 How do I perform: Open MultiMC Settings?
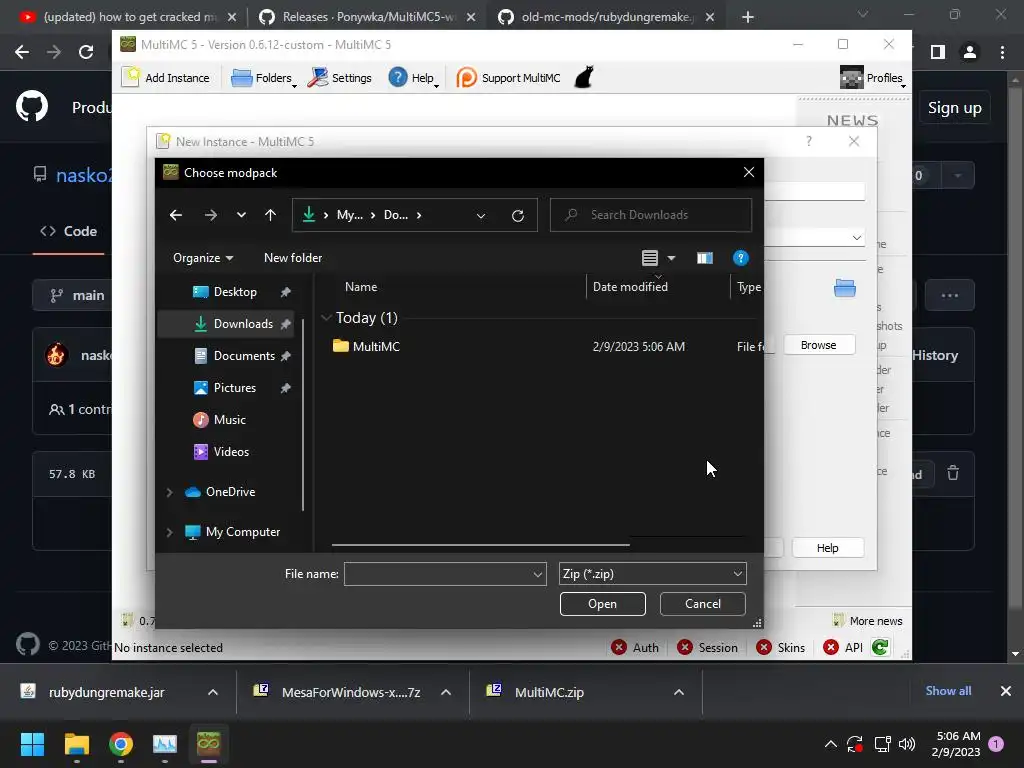point(340,78)
